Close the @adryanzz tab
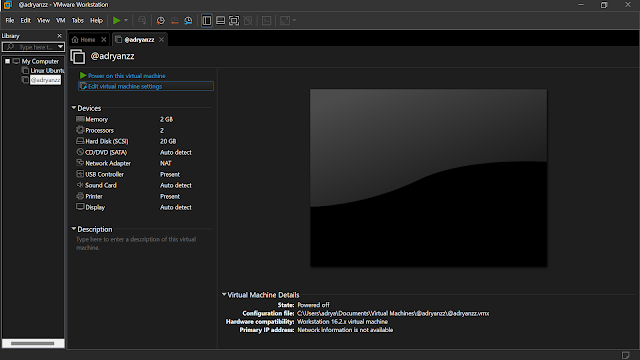640x360 pixels. [162, 40]
